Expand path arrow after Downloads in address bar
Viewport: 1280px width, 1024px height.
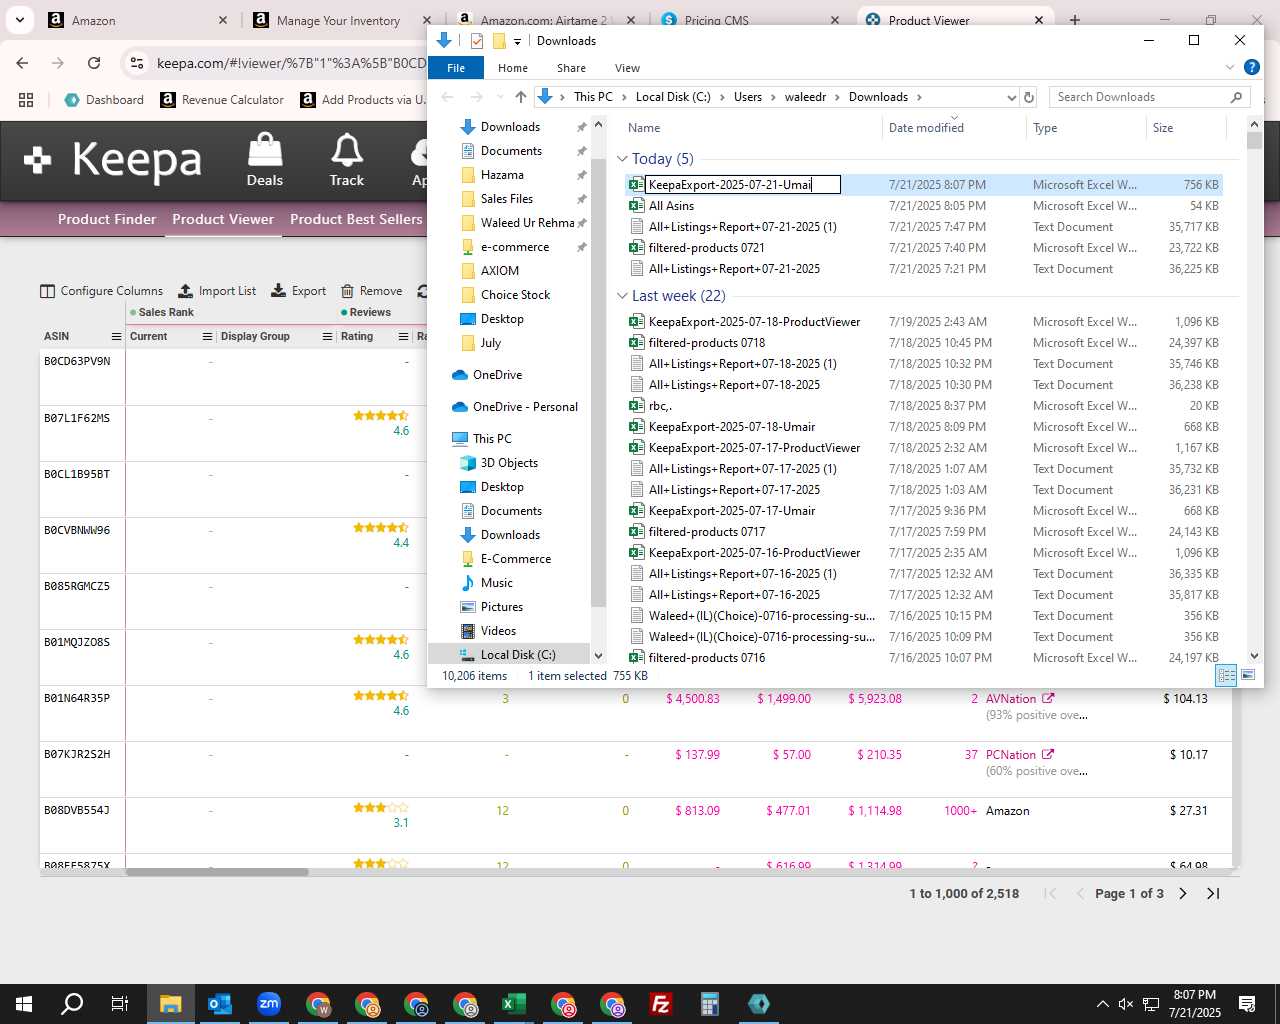[919, 97]
